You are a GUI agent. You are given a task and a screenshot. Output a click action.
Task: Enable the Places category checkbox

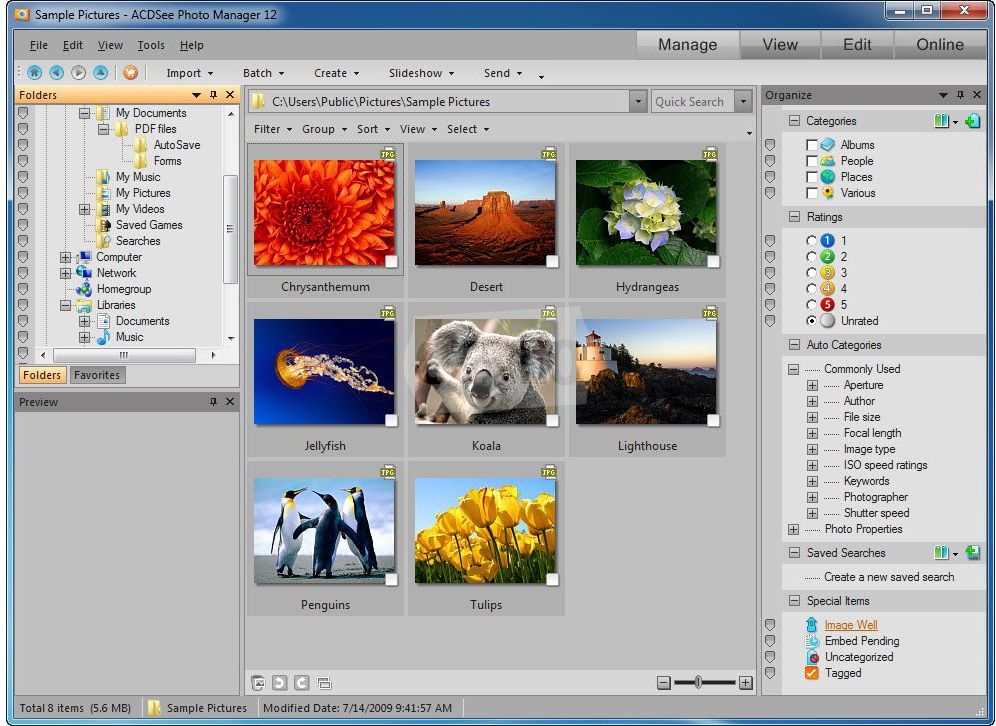812,177
